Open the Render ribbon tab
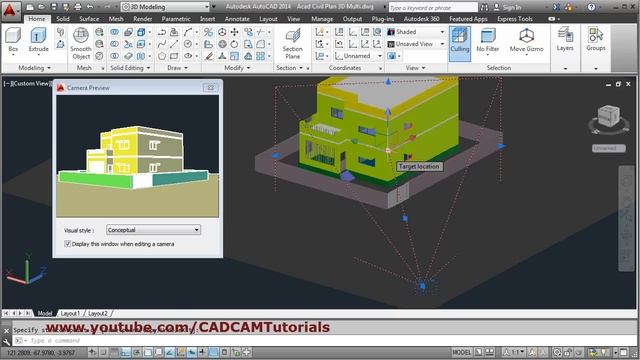 [x=142, y=19]
